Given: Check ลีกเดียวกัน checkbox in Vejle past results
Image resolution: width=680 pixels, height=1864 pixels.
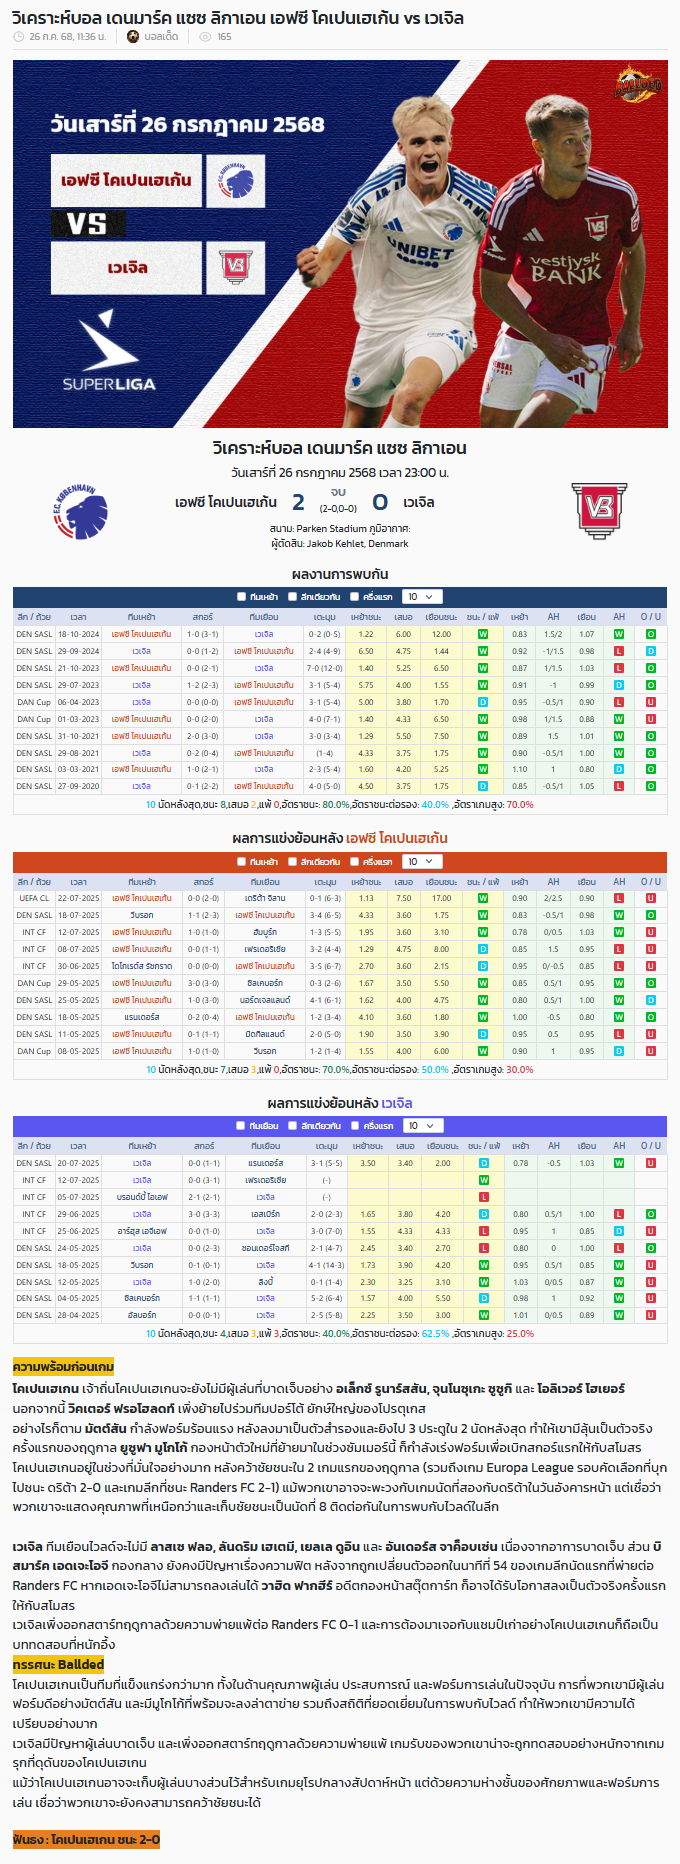Looking at the screenshot, I should 292,1126.
